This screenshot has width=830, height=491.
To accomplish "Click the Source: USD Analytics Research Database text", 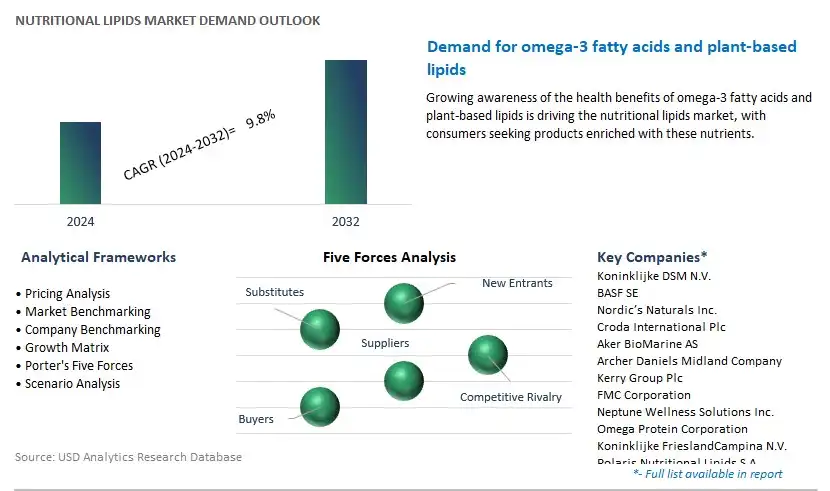I will click(x=128, y=457).
